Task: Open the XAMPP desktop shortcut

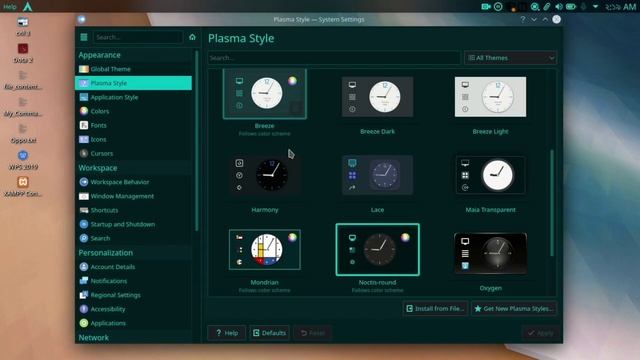Action: click(23, 186)
